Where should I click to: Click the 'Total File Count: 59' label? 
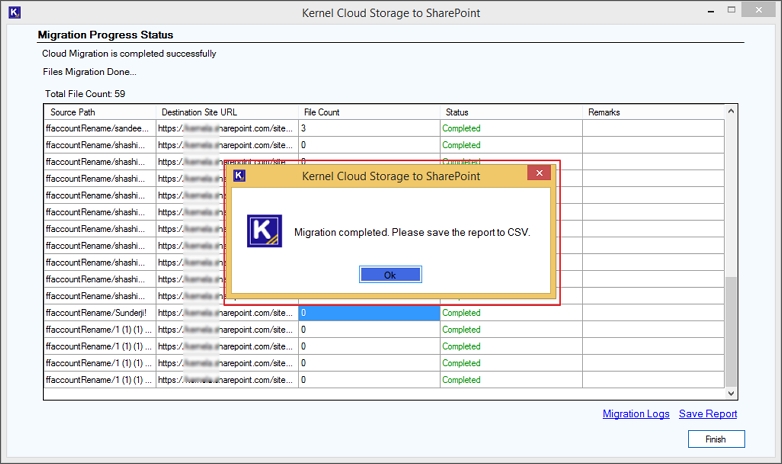pyautogui.click(x=85, y=94)
